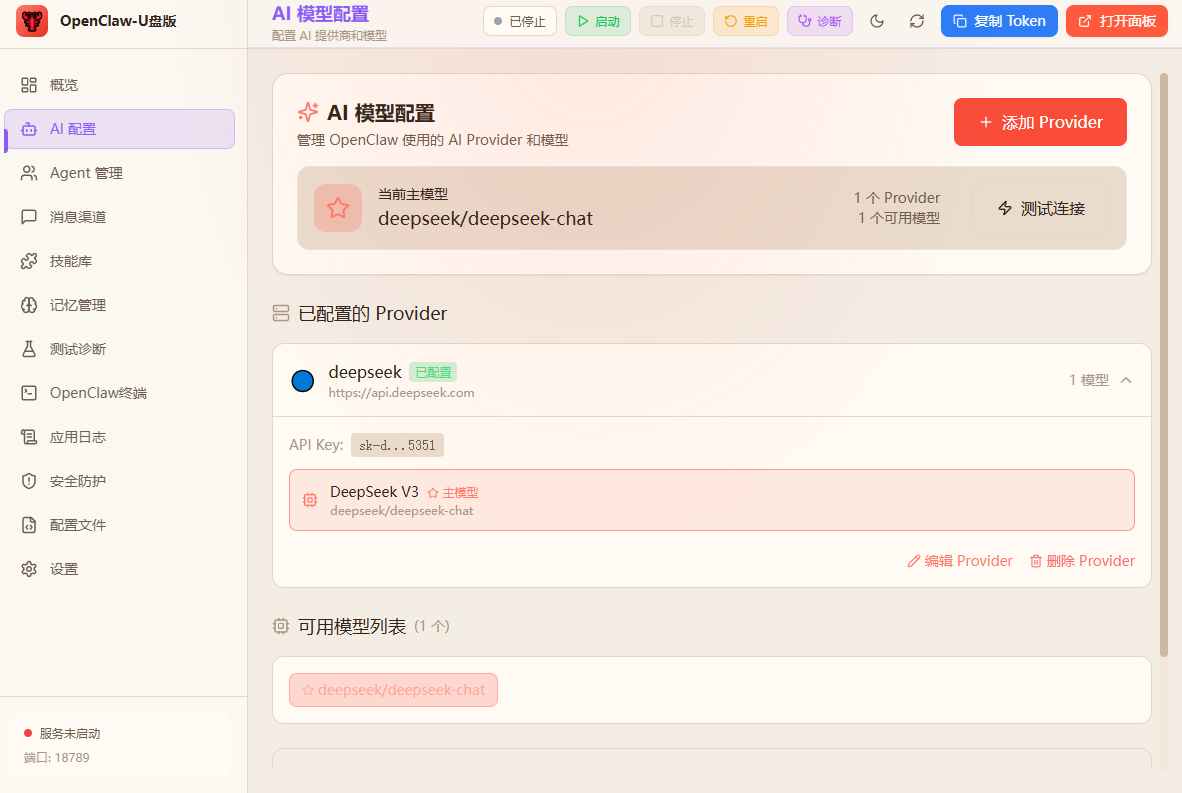
Task: Click 测试连接 to test the connection
Action: [x=1041, y=208]
